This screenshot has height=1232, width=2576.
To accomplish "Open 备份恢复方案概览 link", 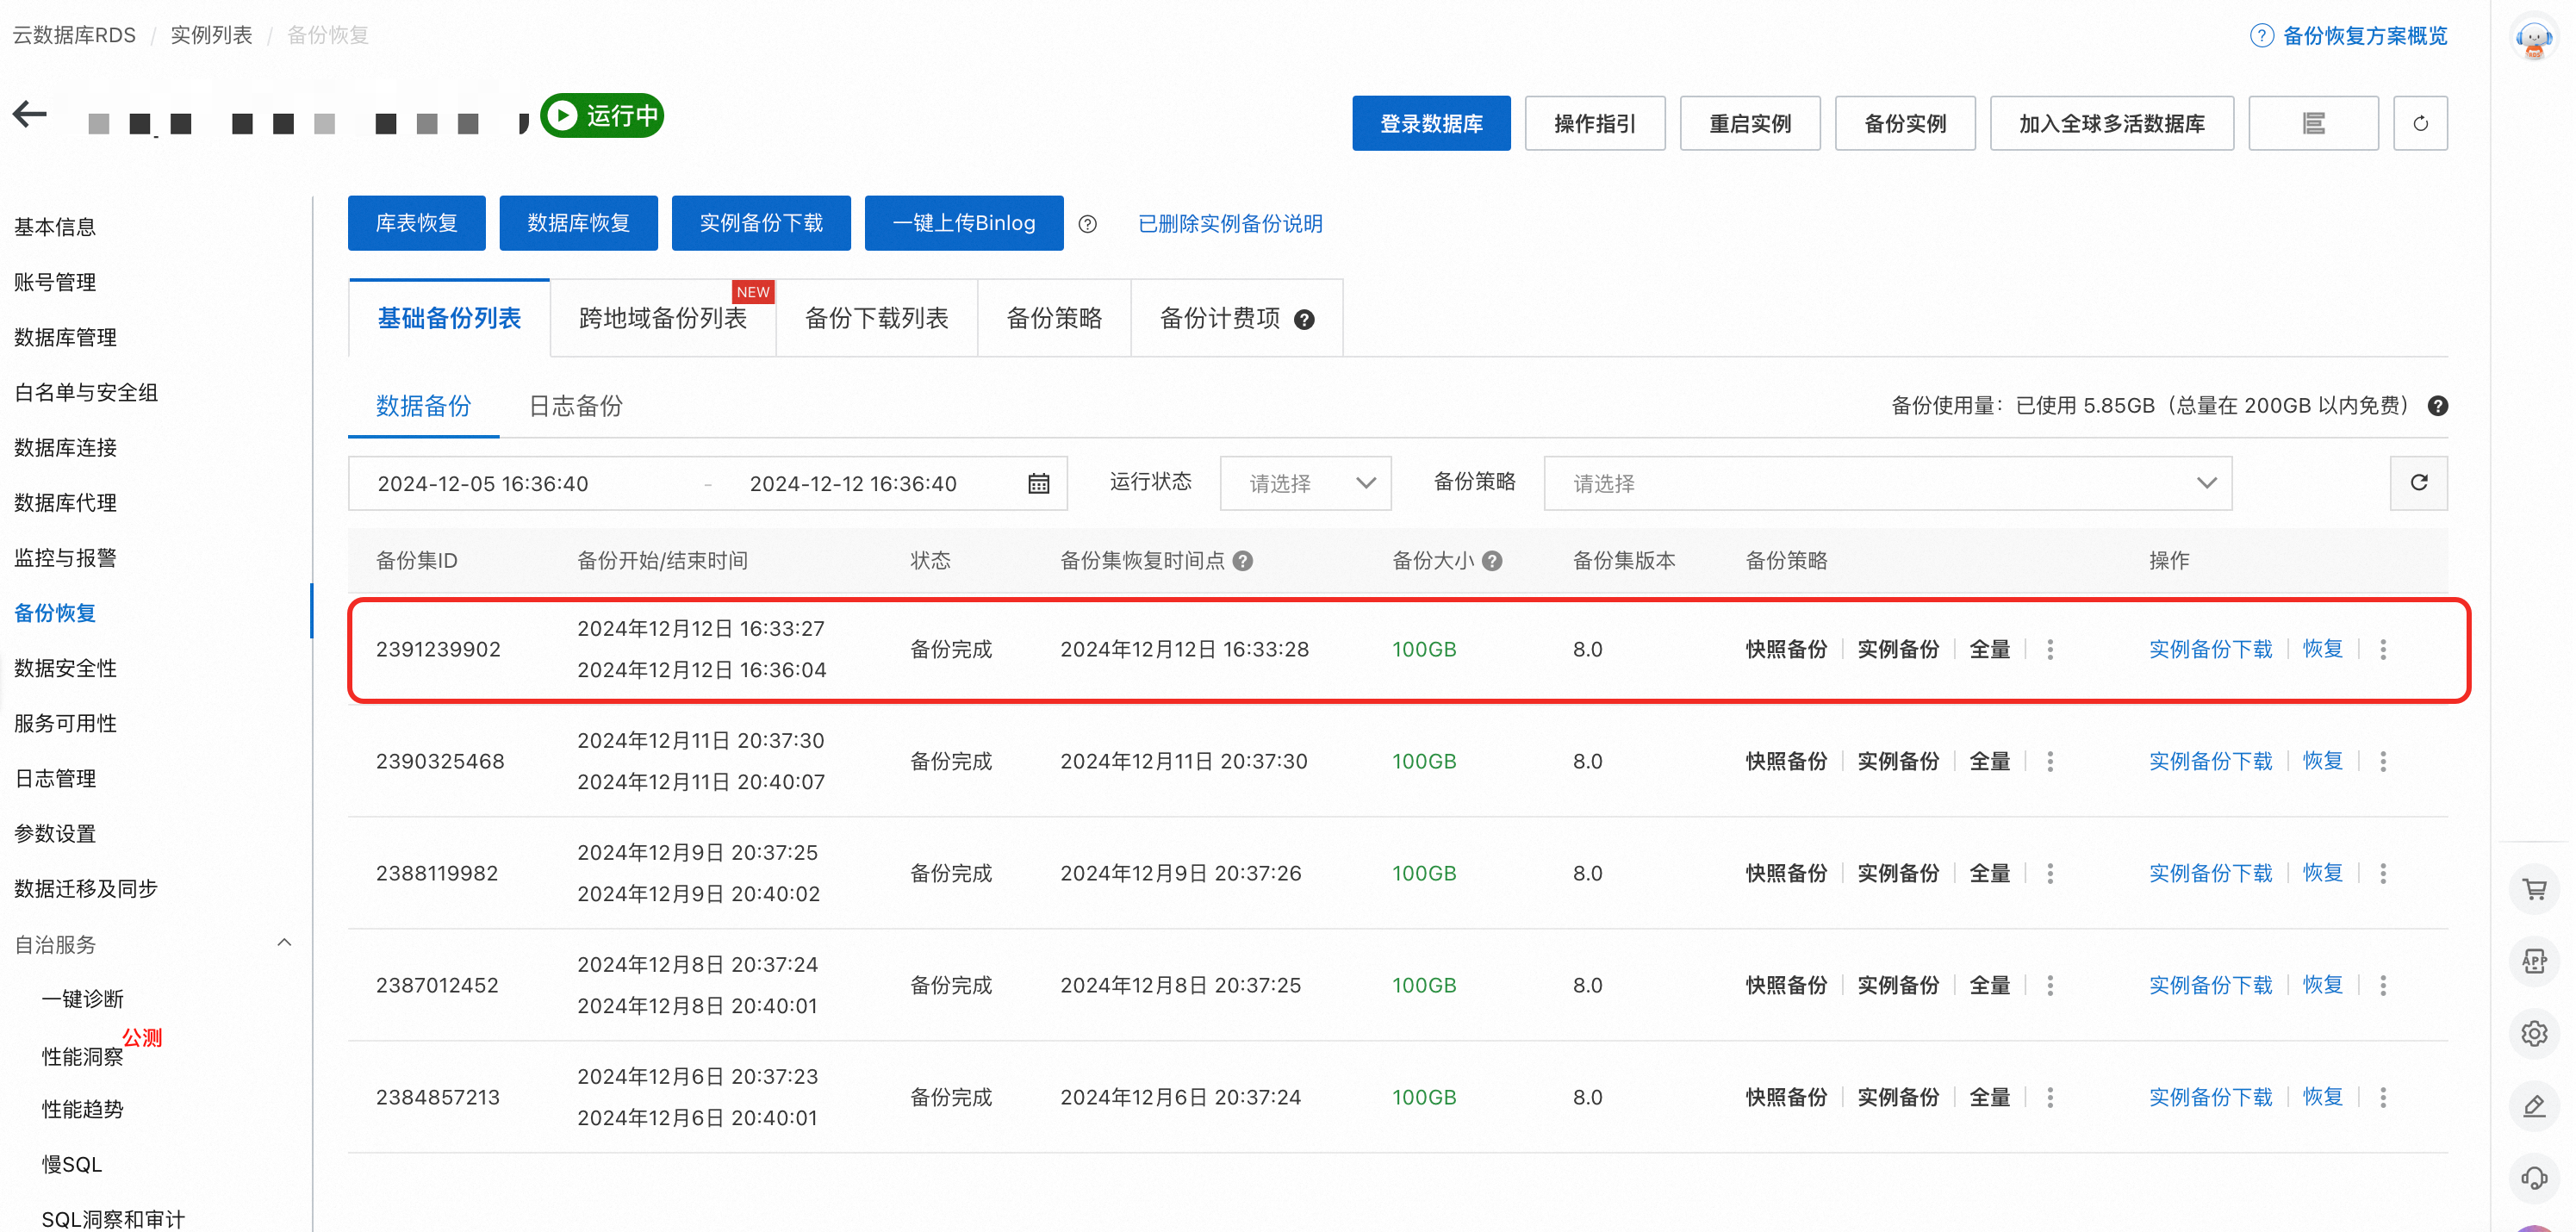I will click(2364, 36).
